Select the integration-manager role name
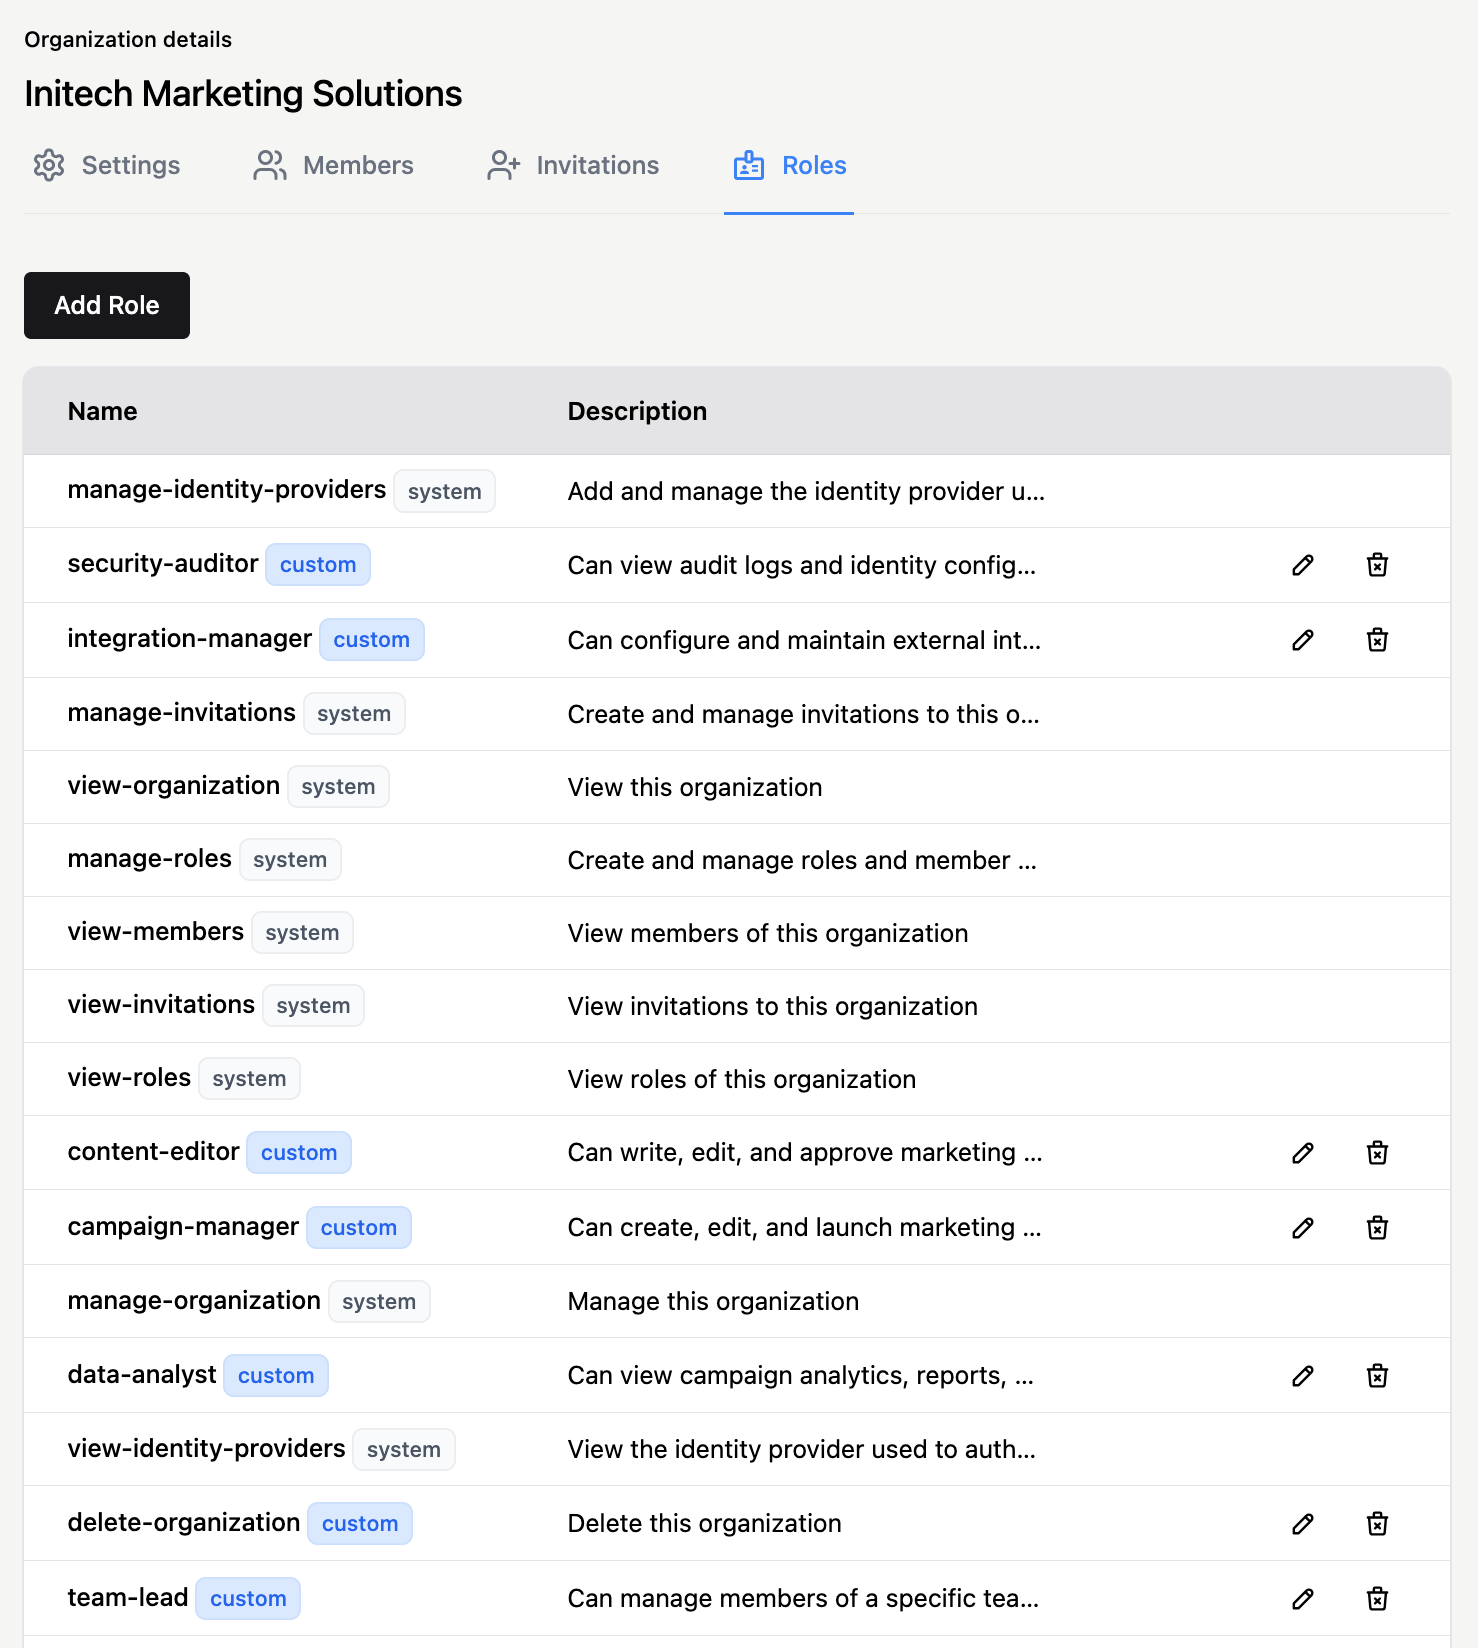Viewport: 1478px width, 1648px height. [x=189, y=639]
